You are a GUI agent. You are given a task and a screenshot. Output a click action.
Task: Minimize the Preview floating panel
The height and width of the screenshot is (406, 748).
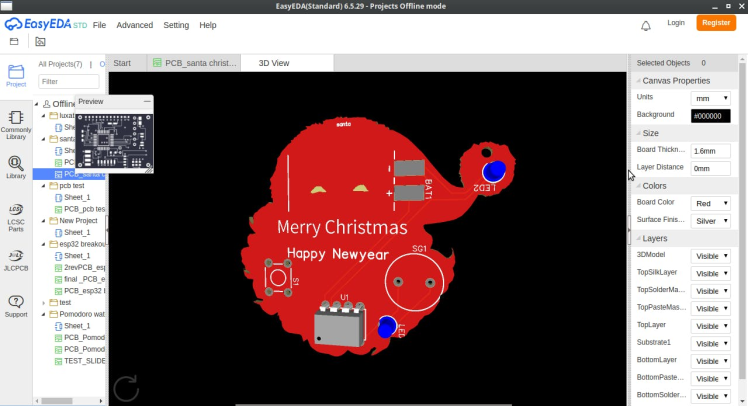147,101
